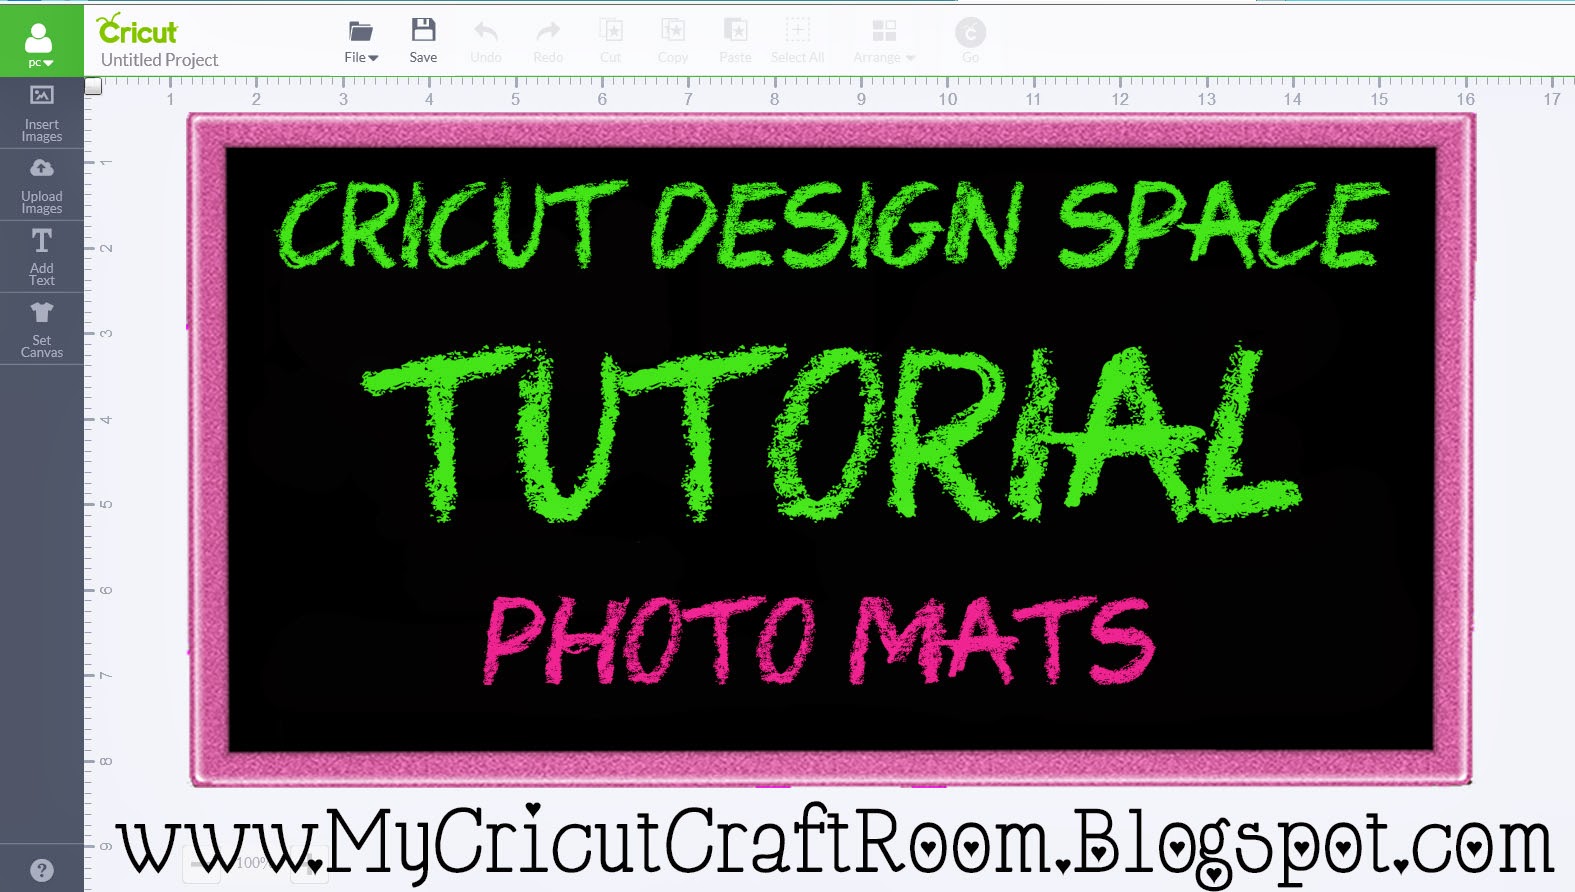This screenshot has width=1575, height=892.
Task: Open the help question mark
Action: (x=41, y=870)
